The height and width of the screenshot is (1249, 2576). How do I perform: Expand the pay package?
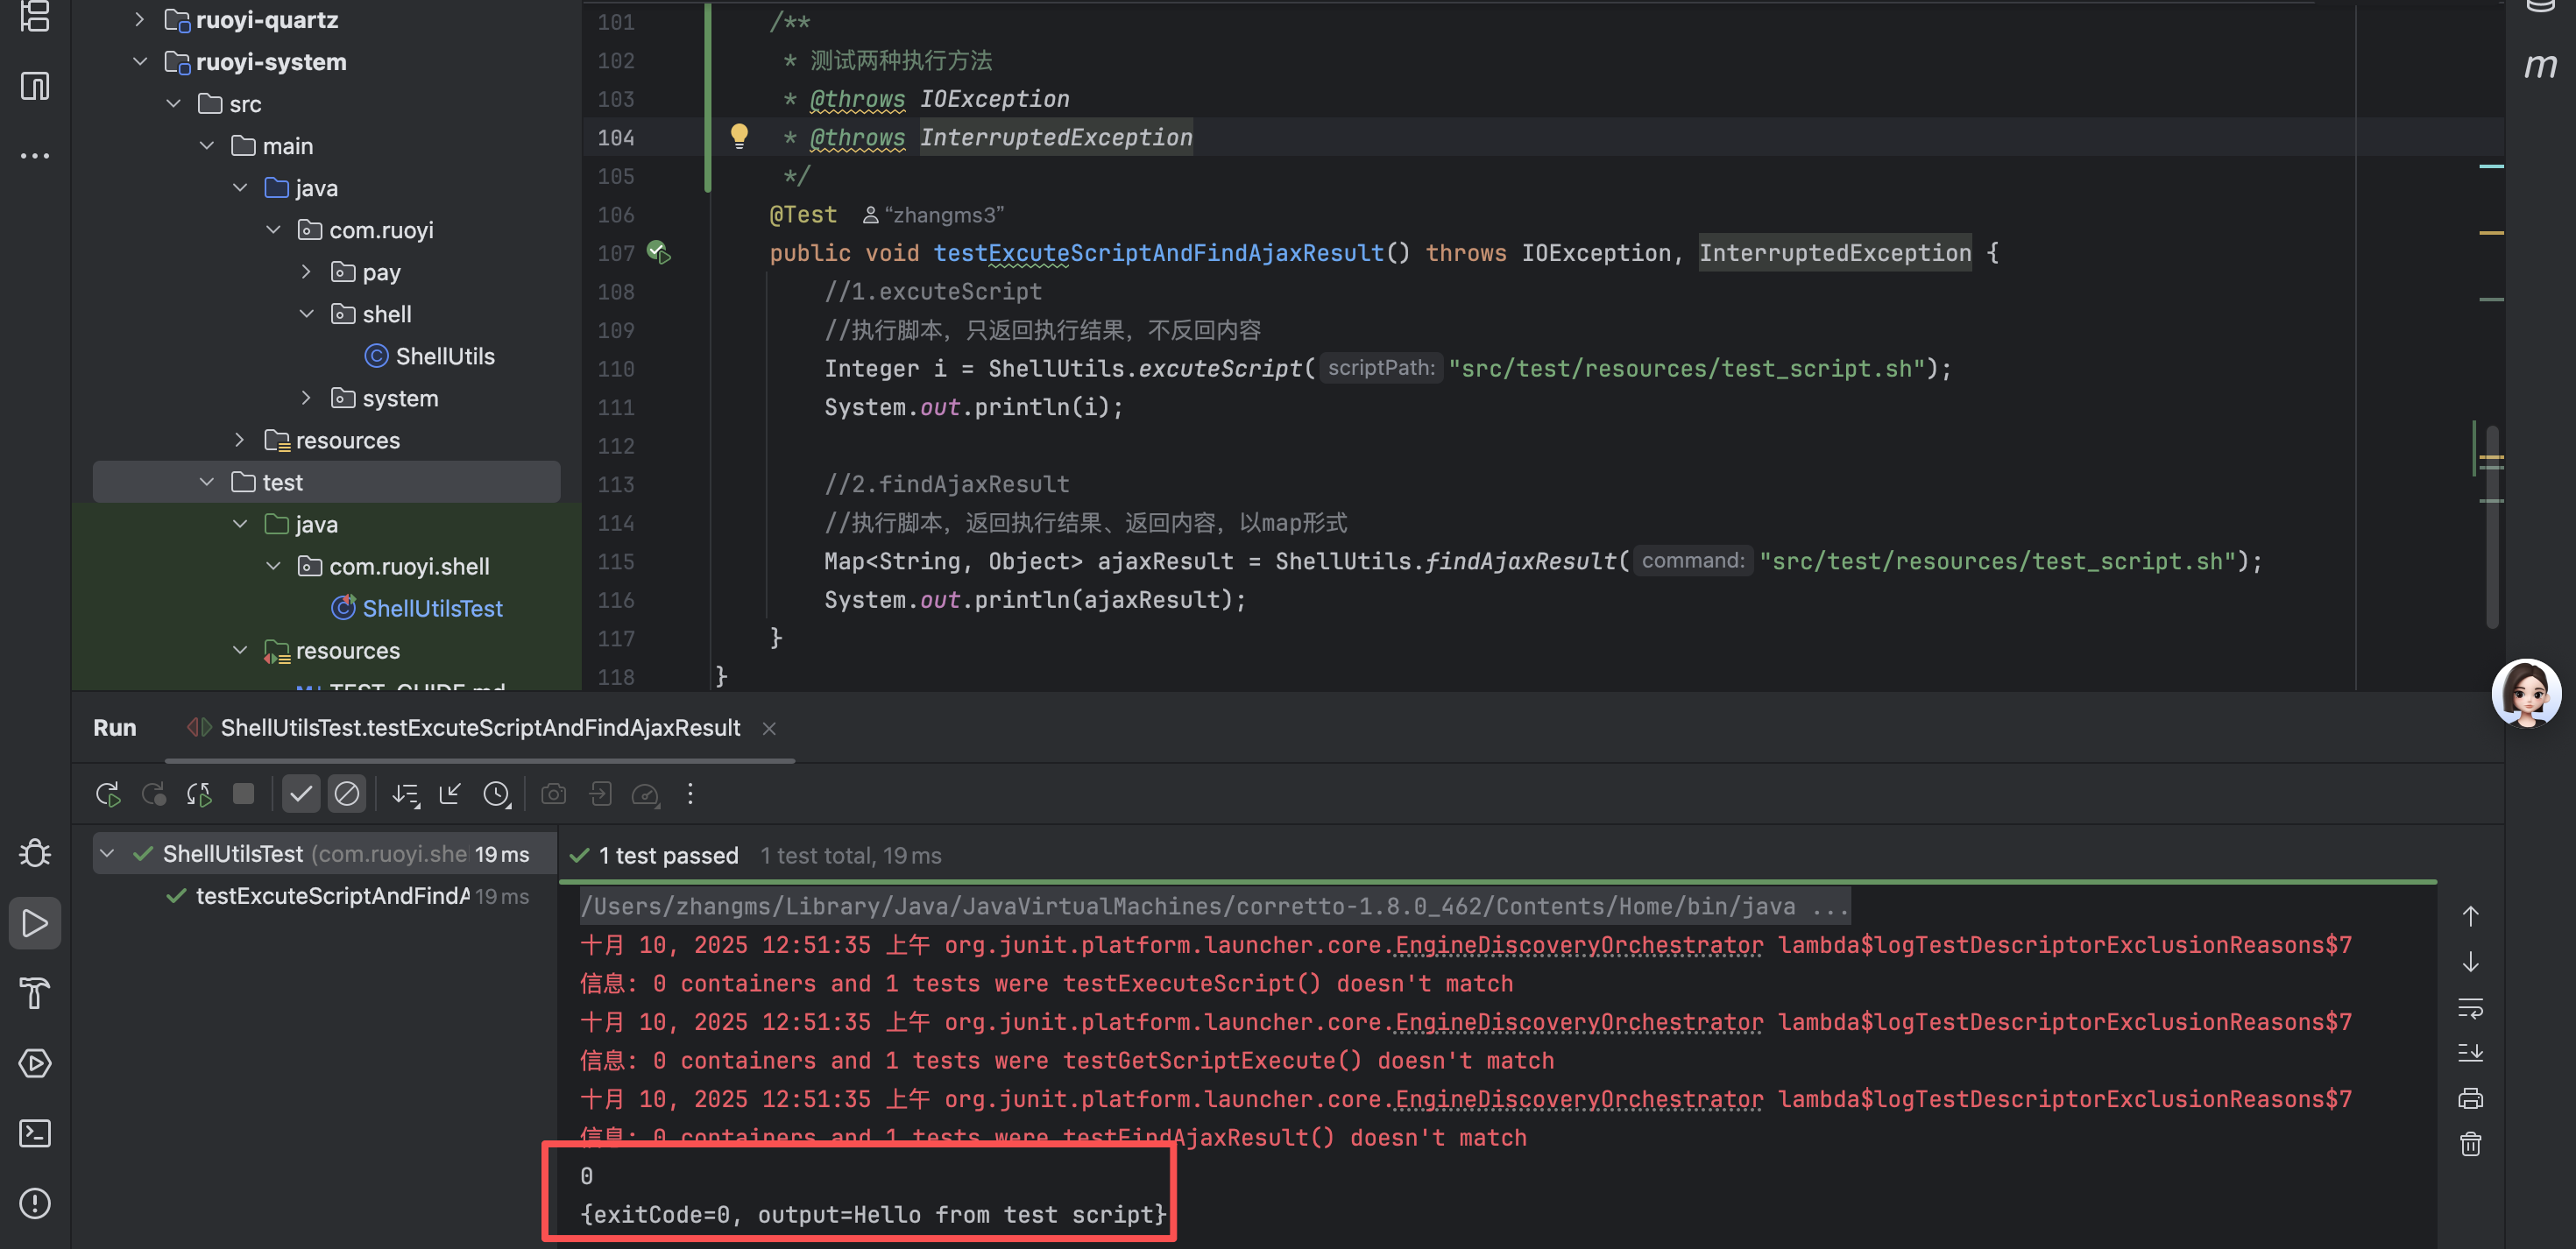(306, 272)
